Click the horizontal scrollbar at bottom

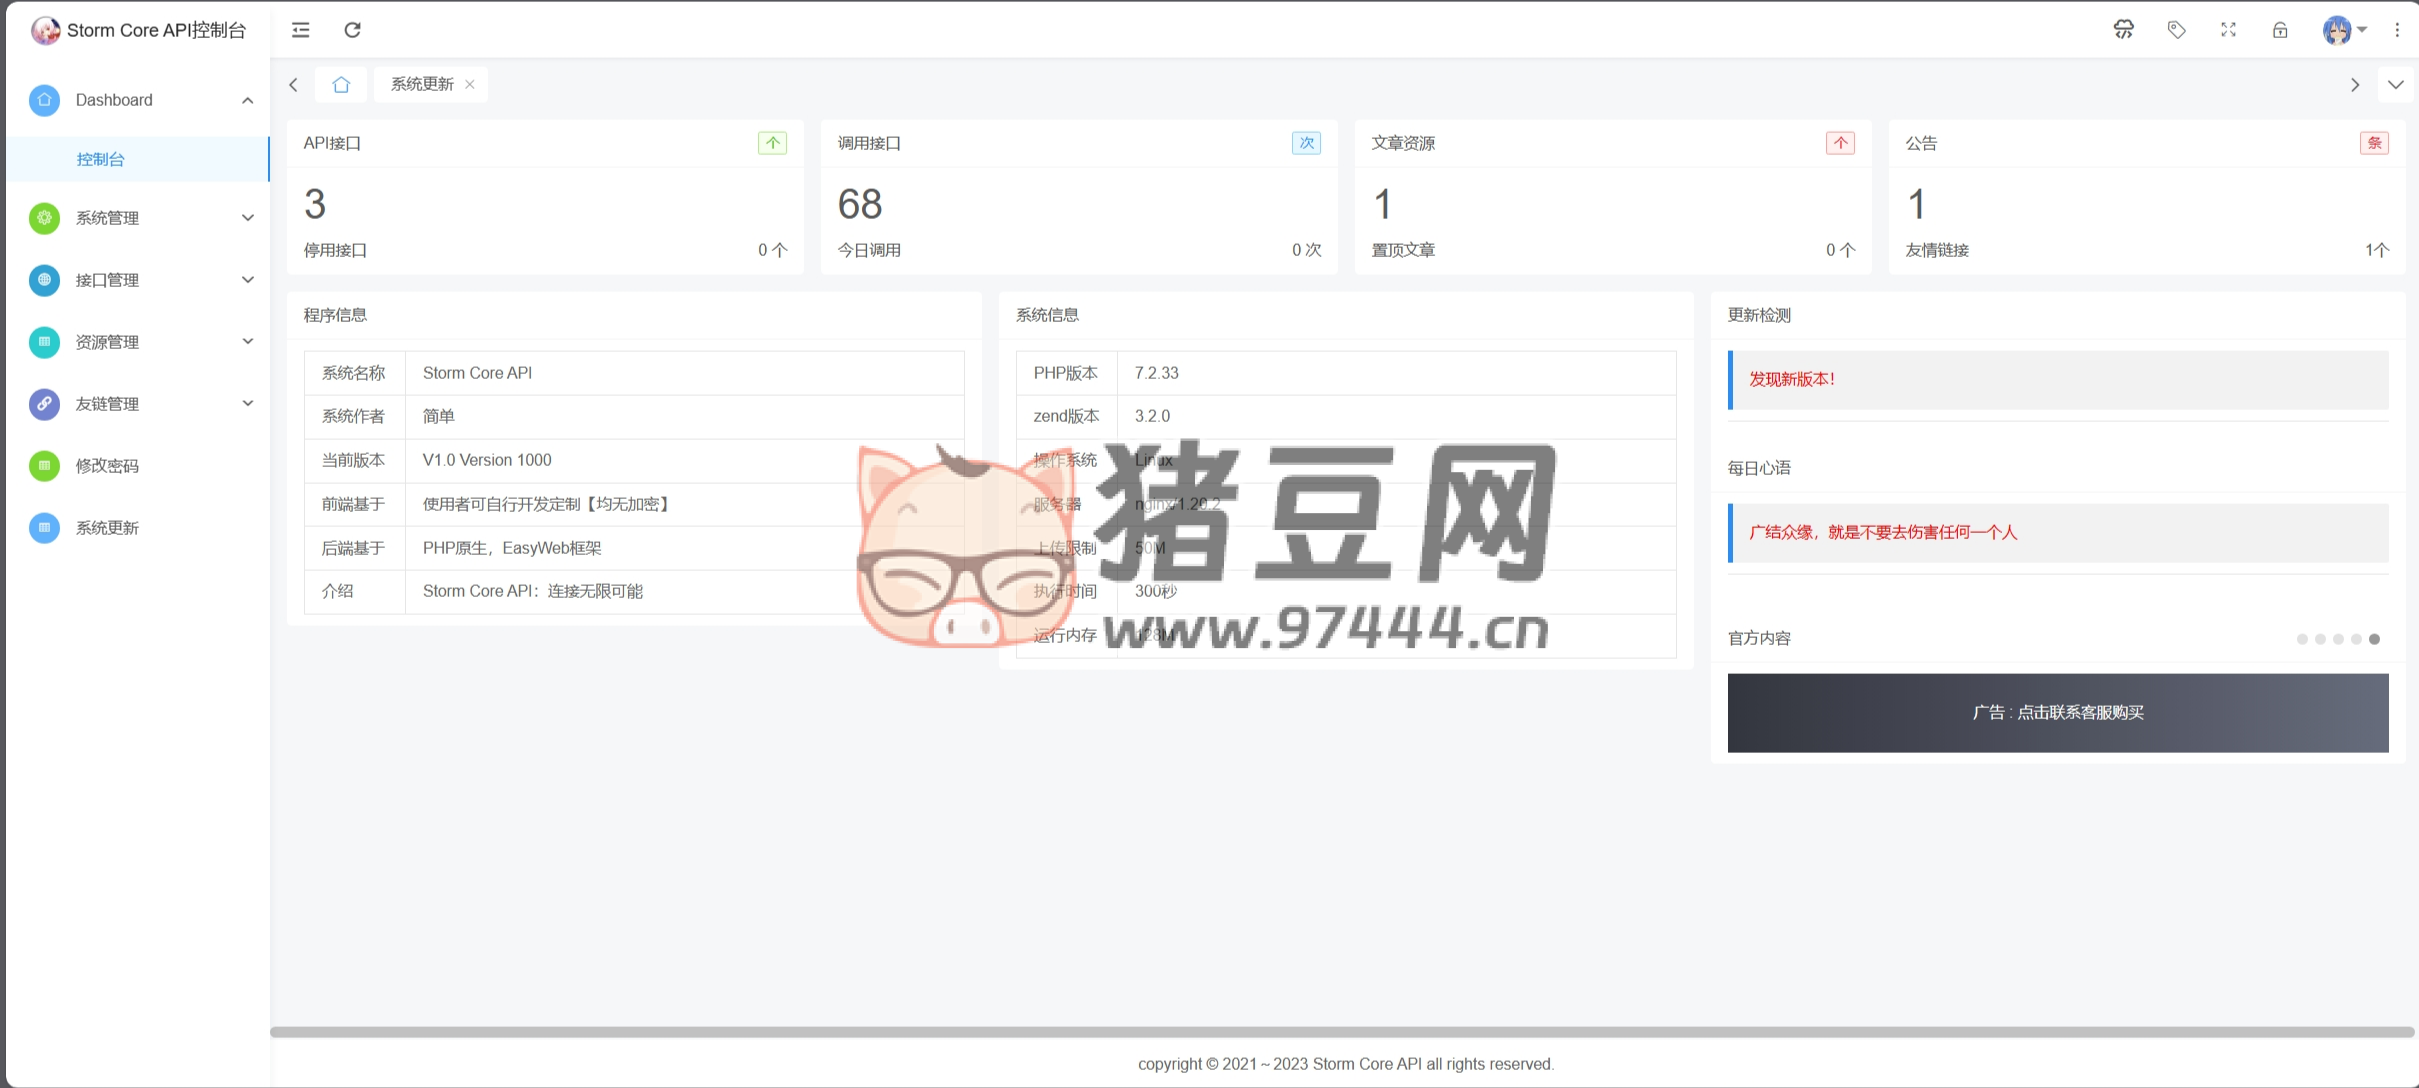[1340, 1032]
